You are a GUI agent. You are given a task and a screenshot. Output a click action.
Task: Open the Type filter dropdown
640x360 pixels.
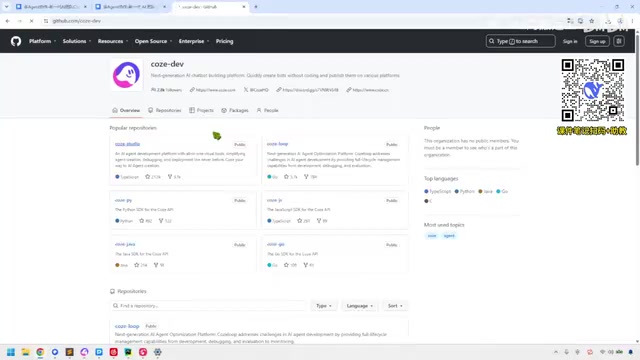tap(324, 306)
